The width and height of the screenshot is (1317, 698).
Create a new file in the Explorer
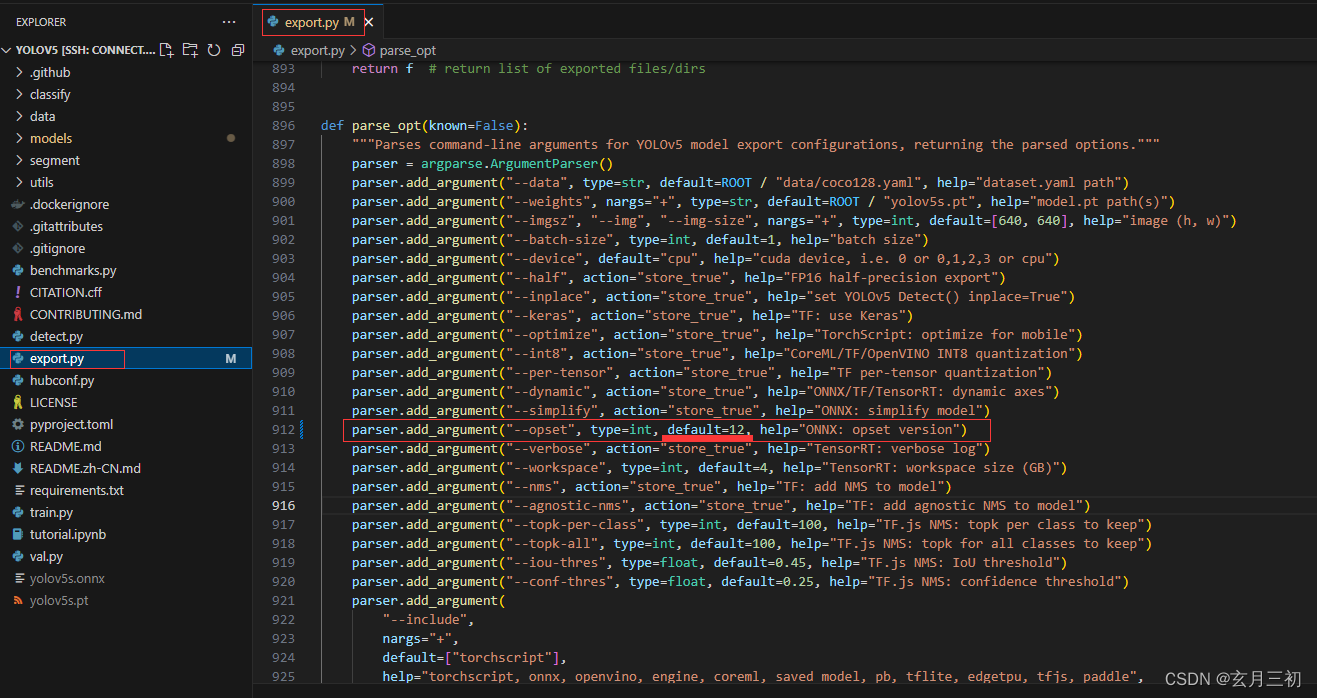tap(166, 48)
